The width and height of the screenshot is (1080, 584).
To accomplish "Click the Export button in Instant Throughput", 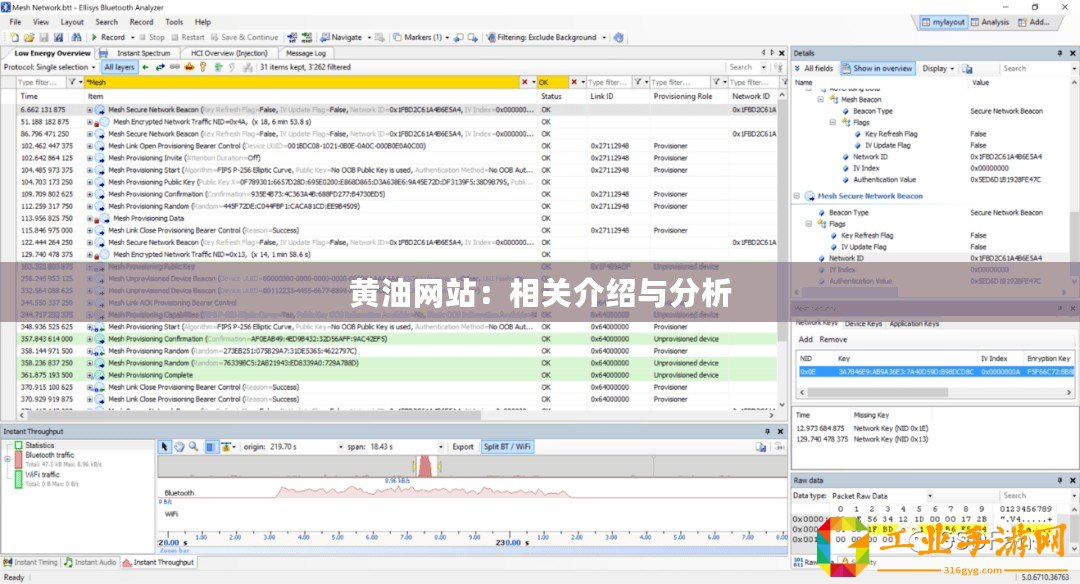I will coord(463,447).
